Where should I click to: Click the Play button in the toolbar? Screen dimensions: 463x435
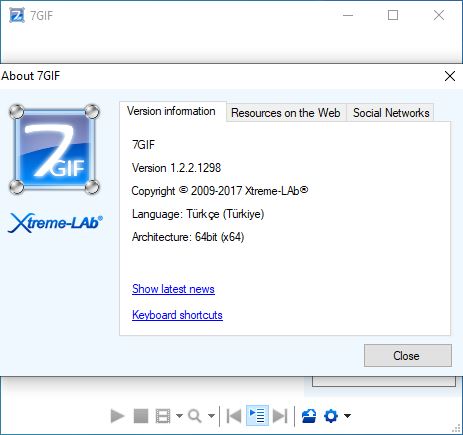[117, 416]
